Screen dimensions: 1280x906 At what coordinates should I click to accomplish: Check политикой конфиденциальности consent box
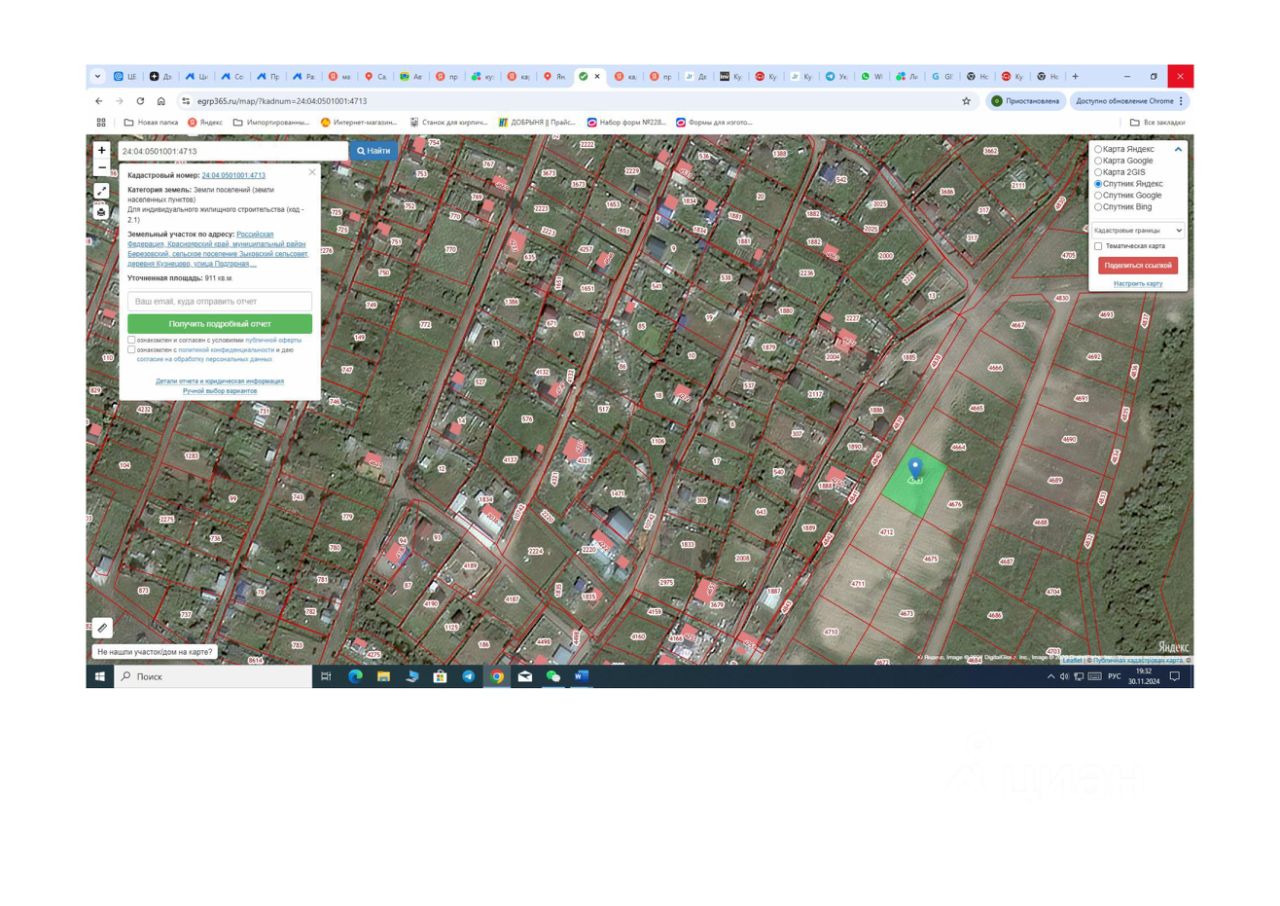point(132,350)
